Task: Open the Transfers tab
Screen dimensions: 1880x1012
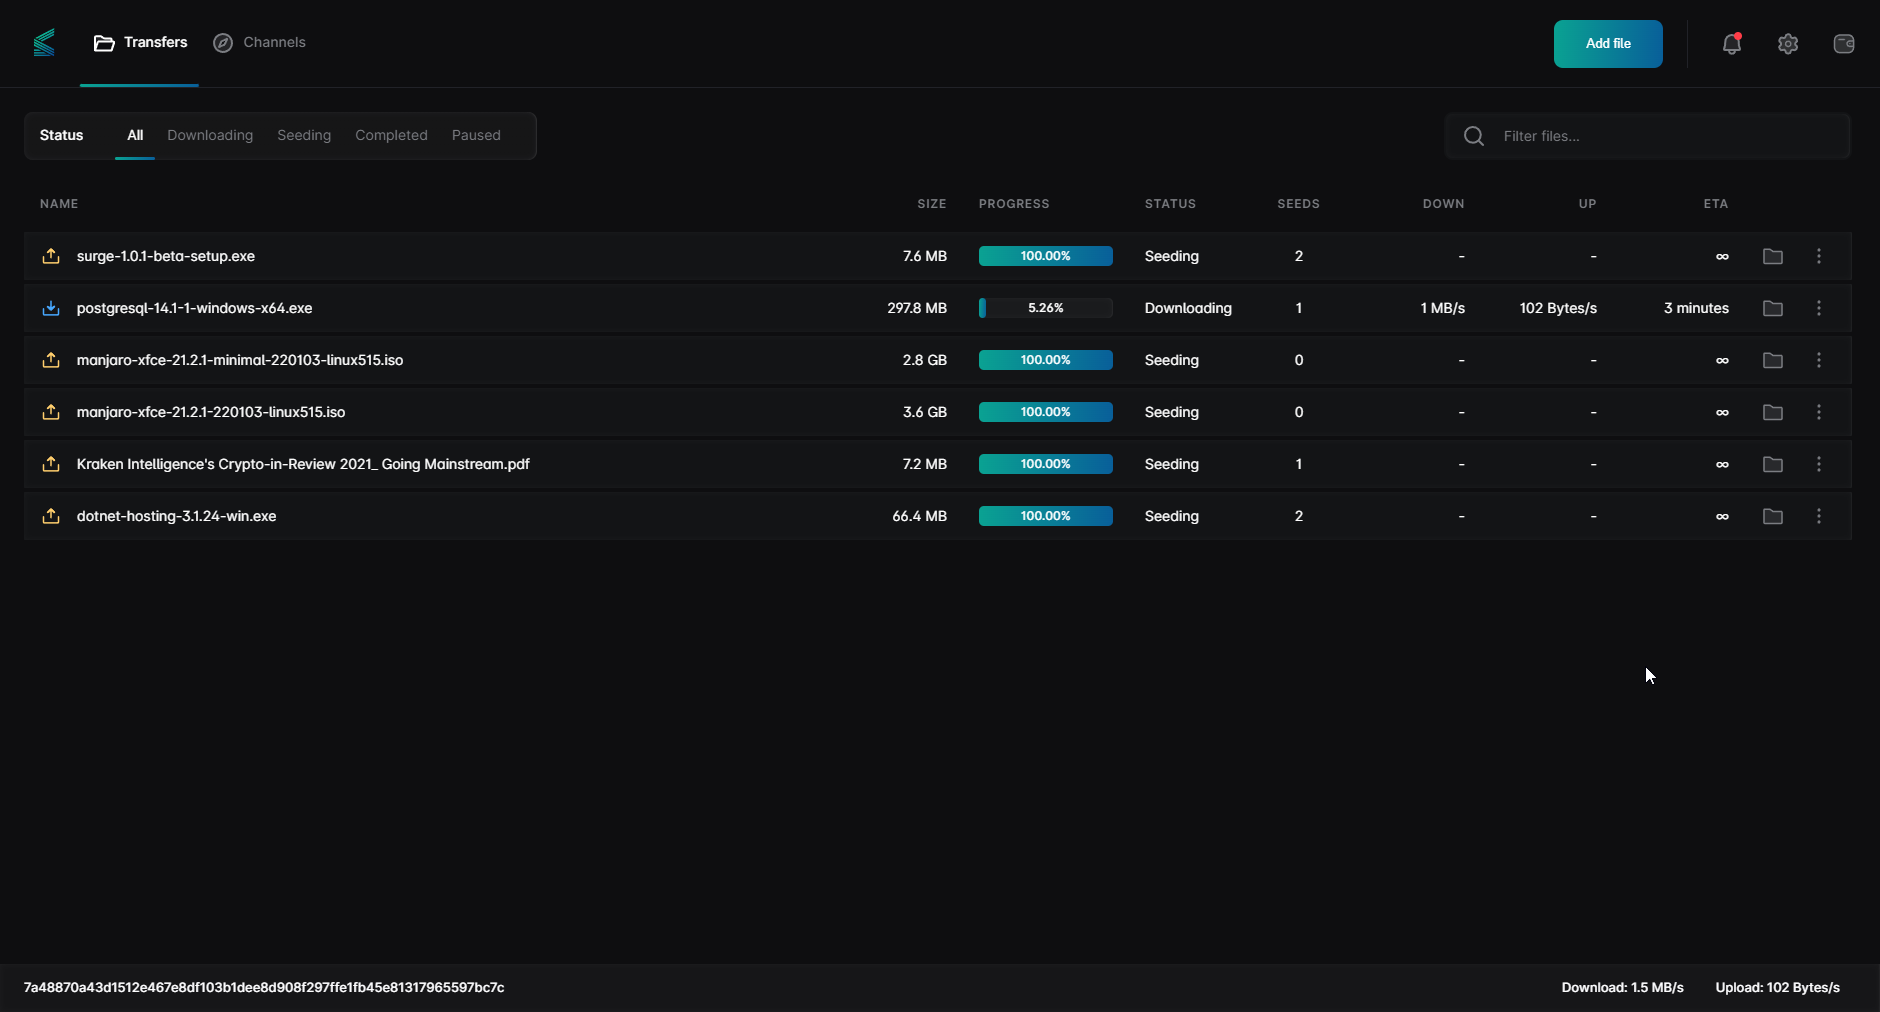Action: click(140, 43)
